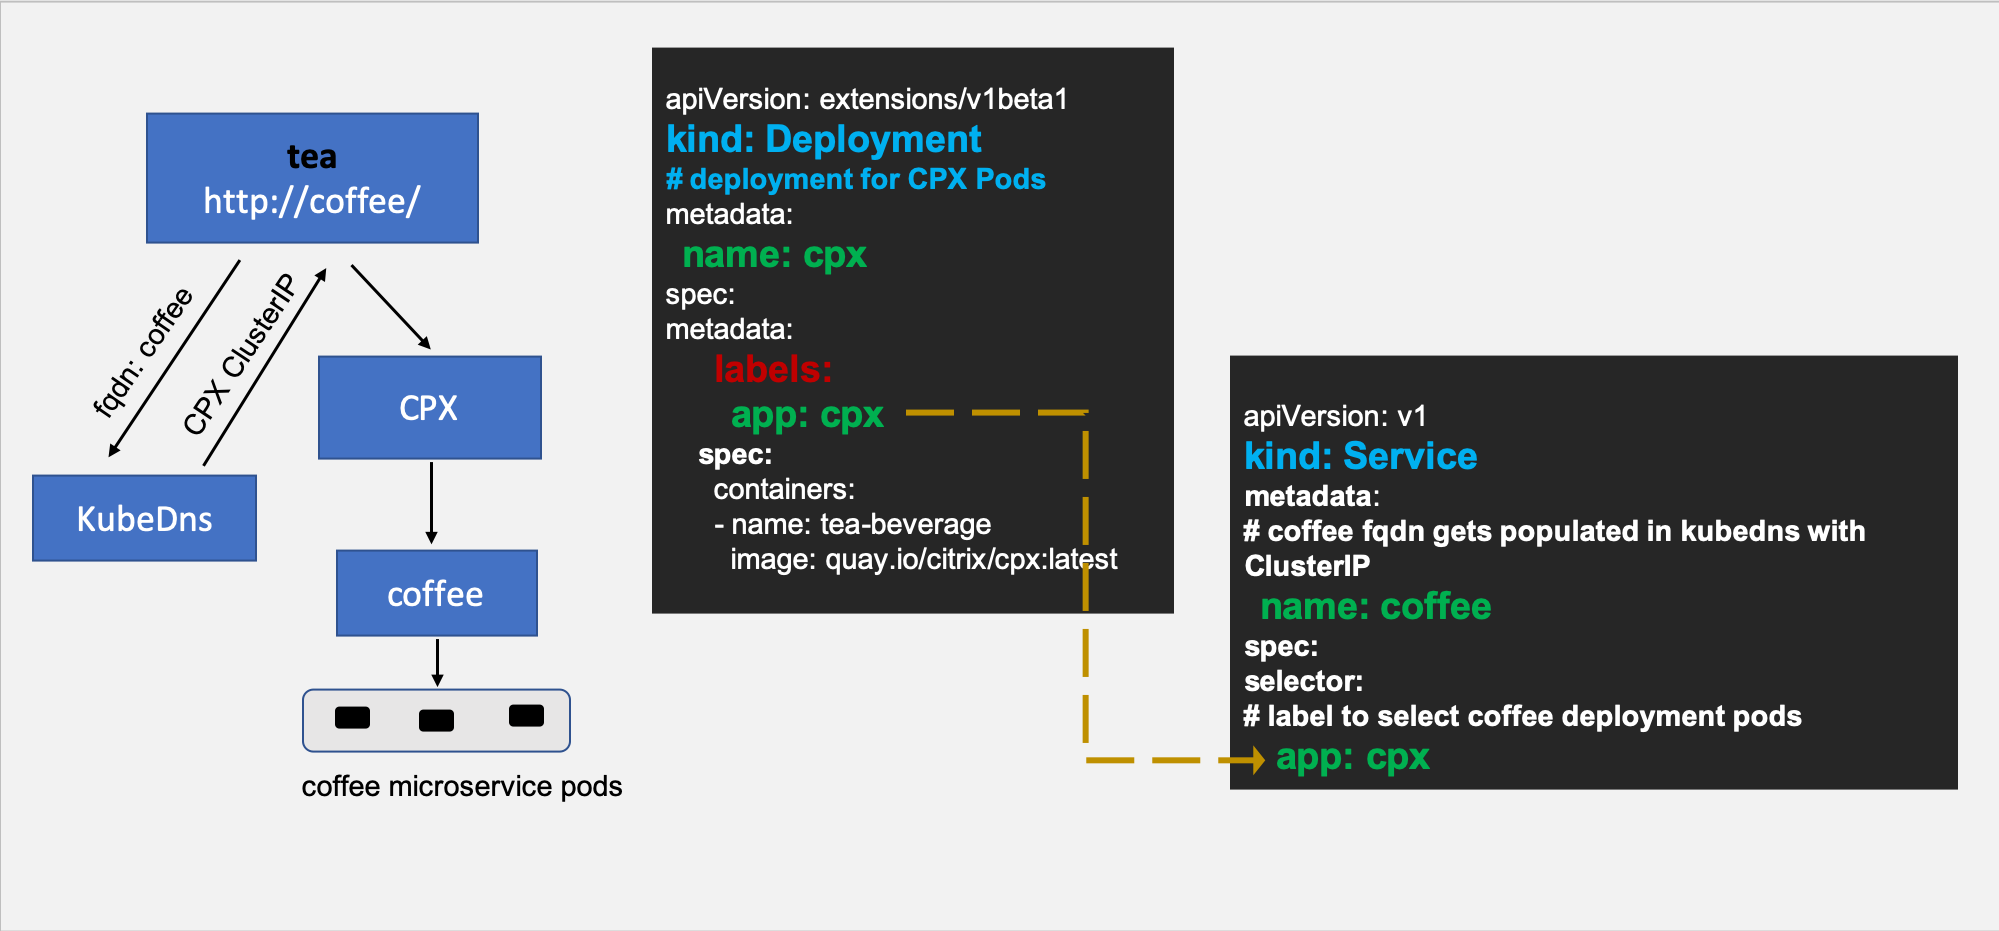1999x931 pixels.
Task: Click the rightmost black pod icon
Action: click(x=526, y=715)
